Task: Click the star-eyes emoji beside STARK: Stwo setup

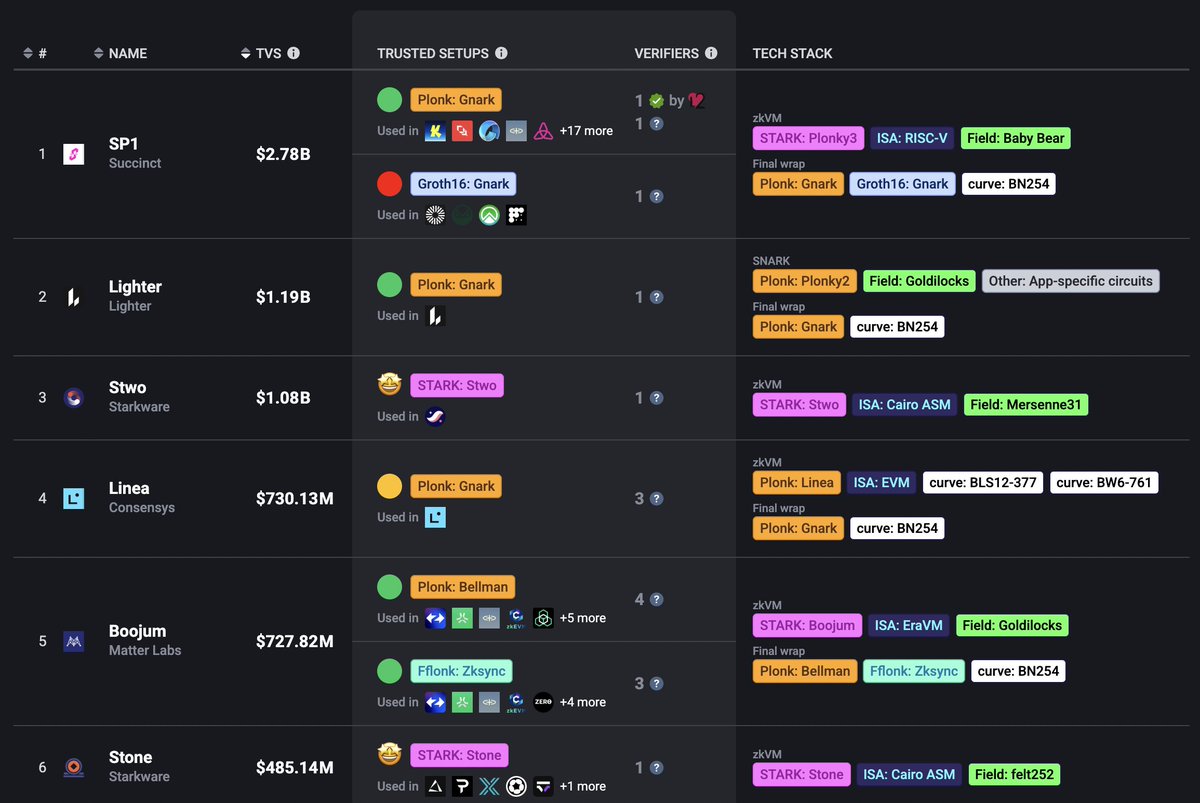Action: 389,385
